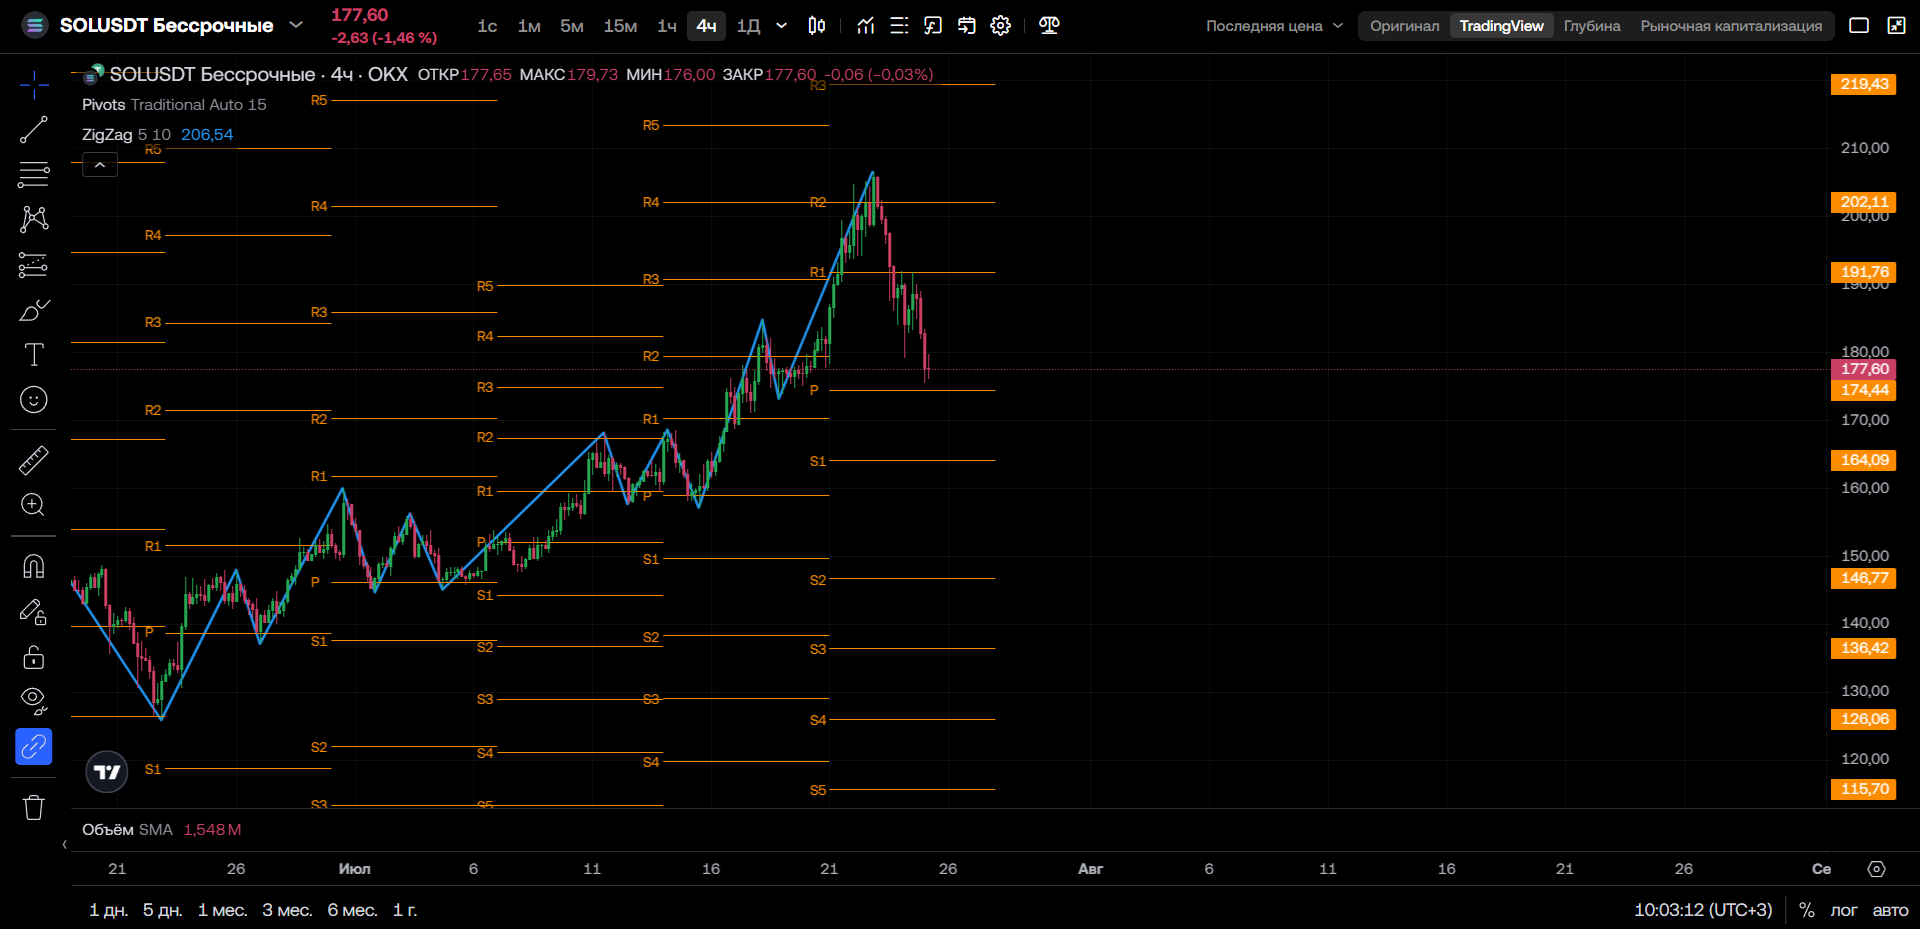Select the 1ч timeframe button
This screenshot has width=1920, height=929.
(667, 26)
